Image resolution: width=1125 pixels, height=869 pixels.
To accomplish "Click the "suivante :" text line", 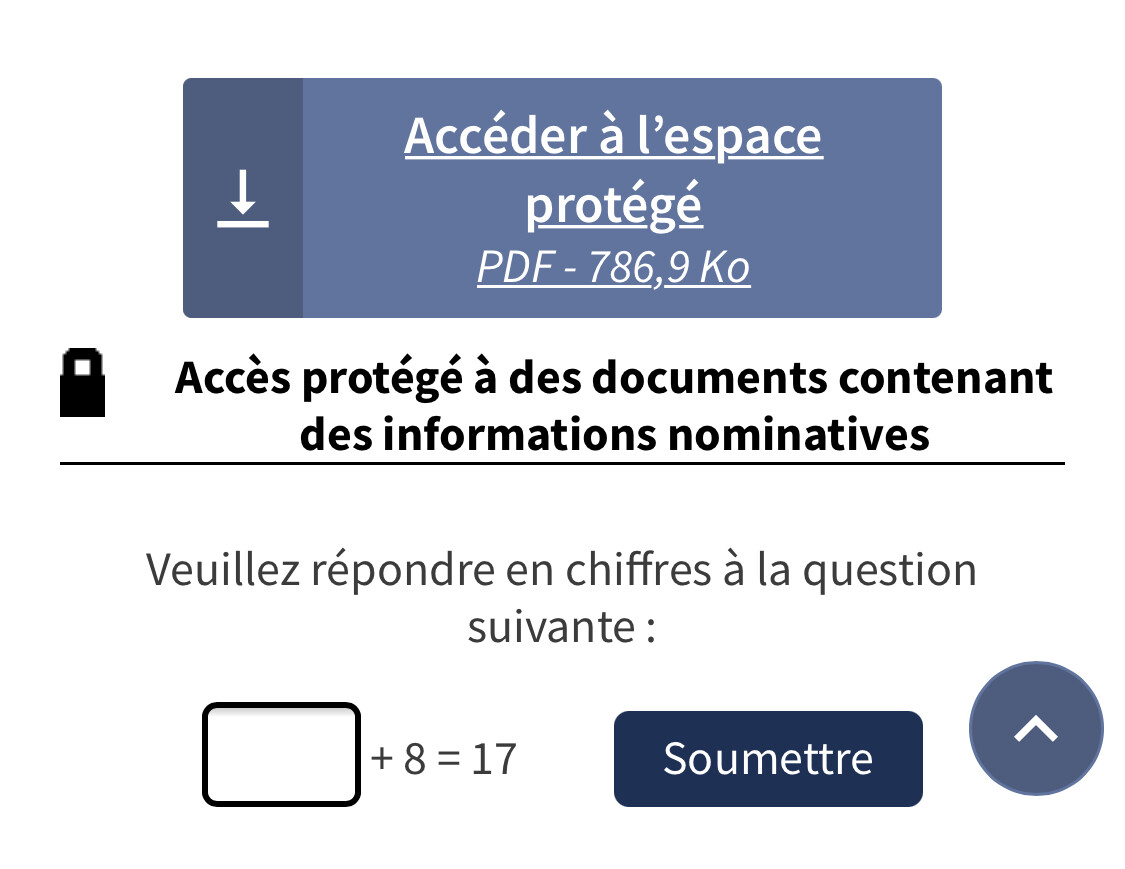I will [562, 627].
